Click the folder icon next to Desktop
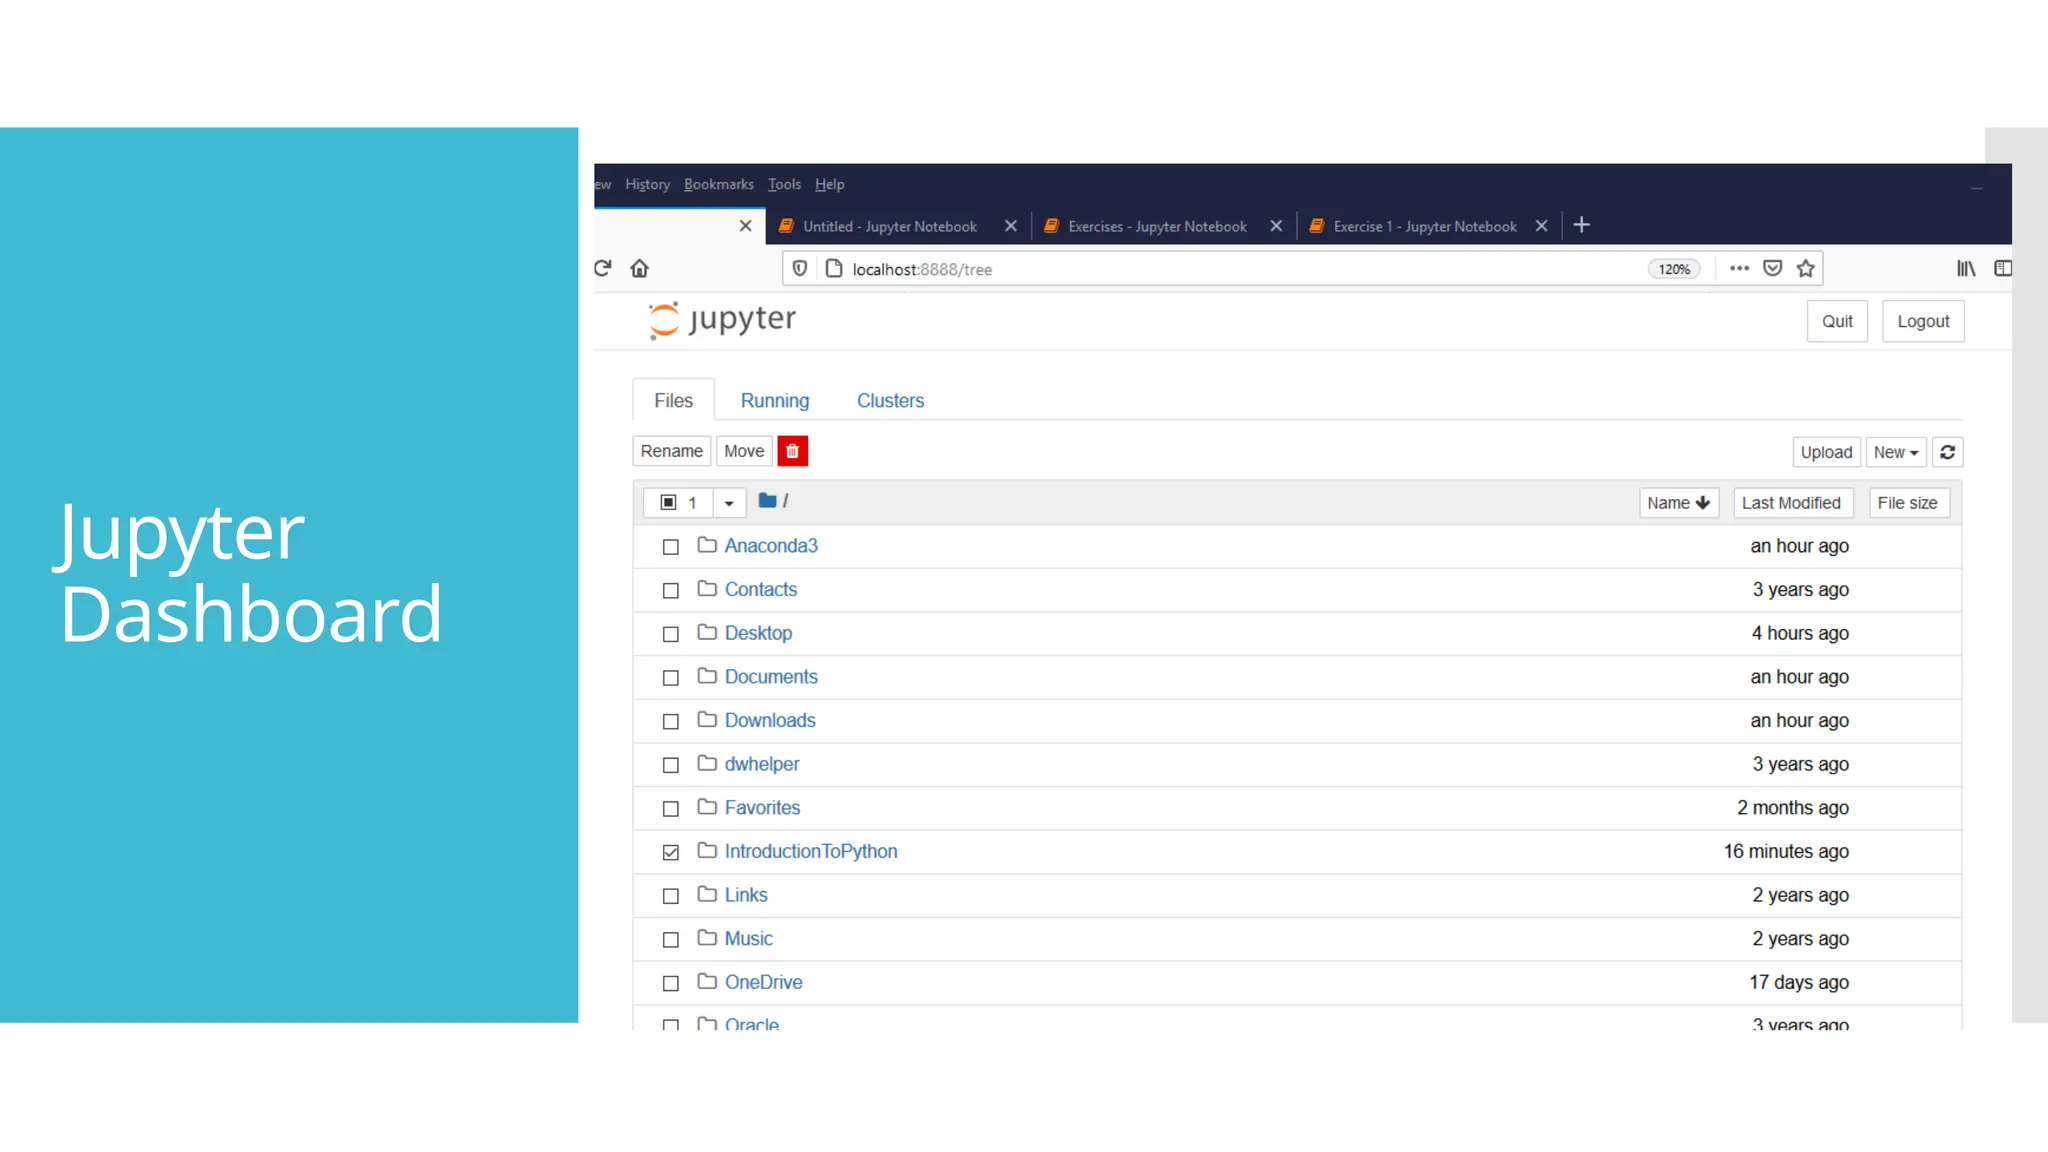2048x1152 pixels. pos(707,633)
